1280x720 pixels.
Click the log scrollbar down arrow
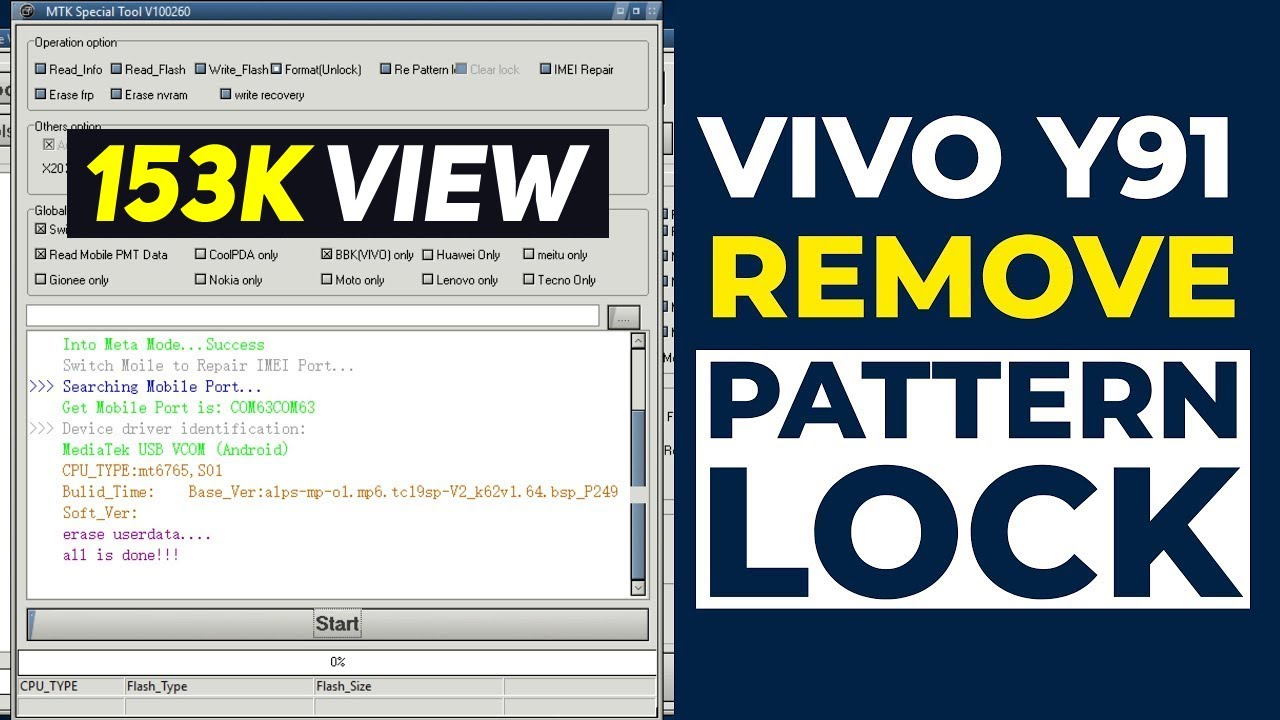[x=639, y=589]
